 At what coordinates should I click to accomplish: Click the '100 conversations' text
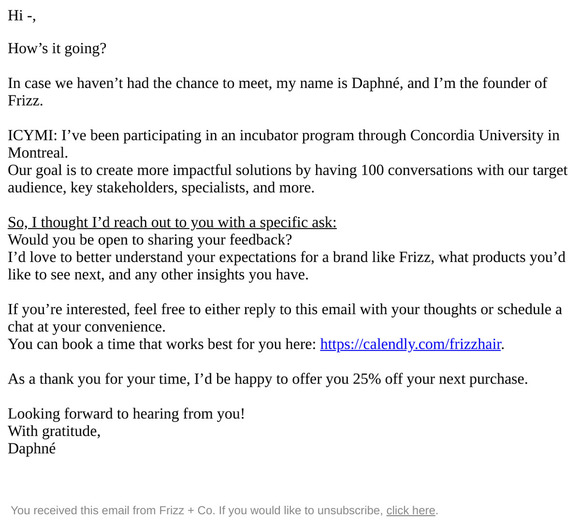click(x=417, y=170)
